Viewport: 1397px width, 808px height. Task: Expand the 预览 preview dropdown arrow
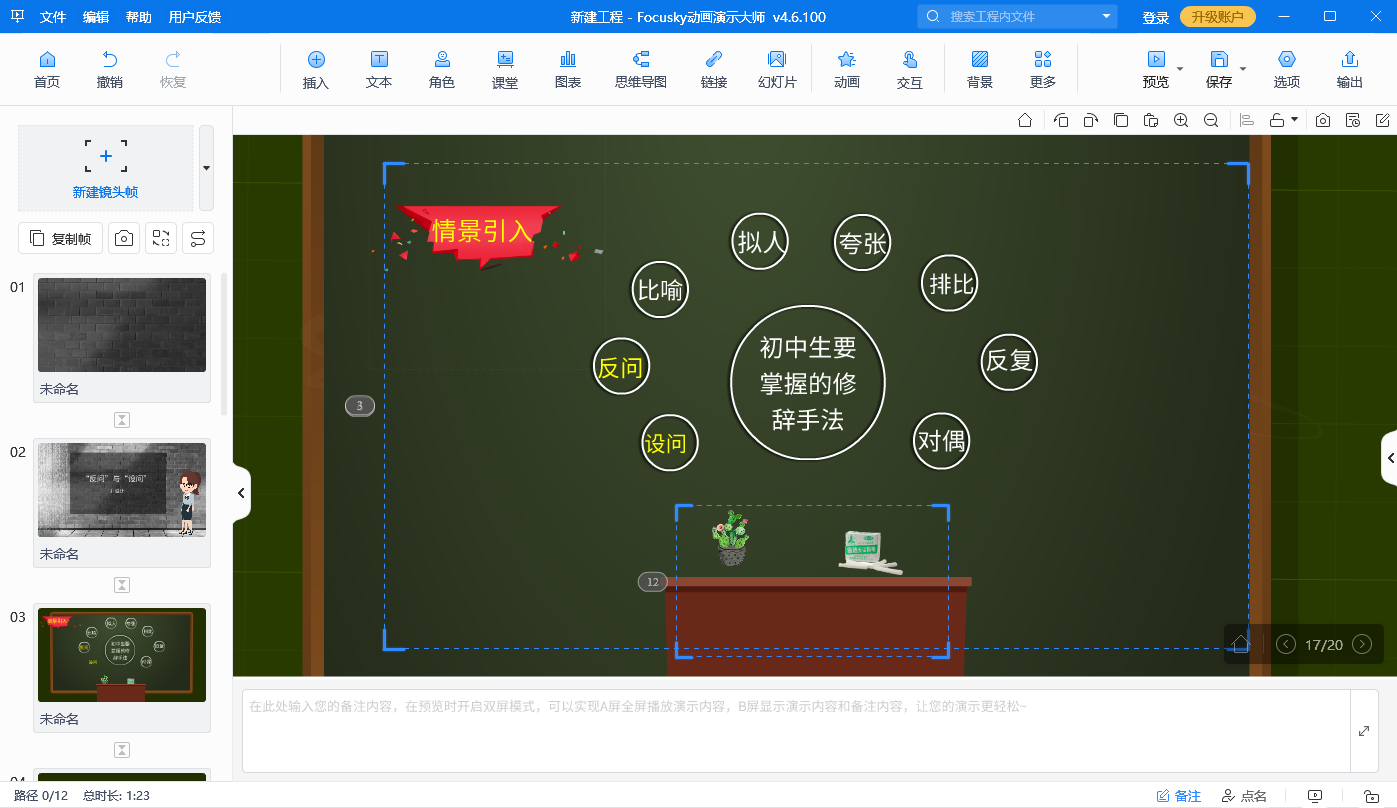(x=1180, y=69)
